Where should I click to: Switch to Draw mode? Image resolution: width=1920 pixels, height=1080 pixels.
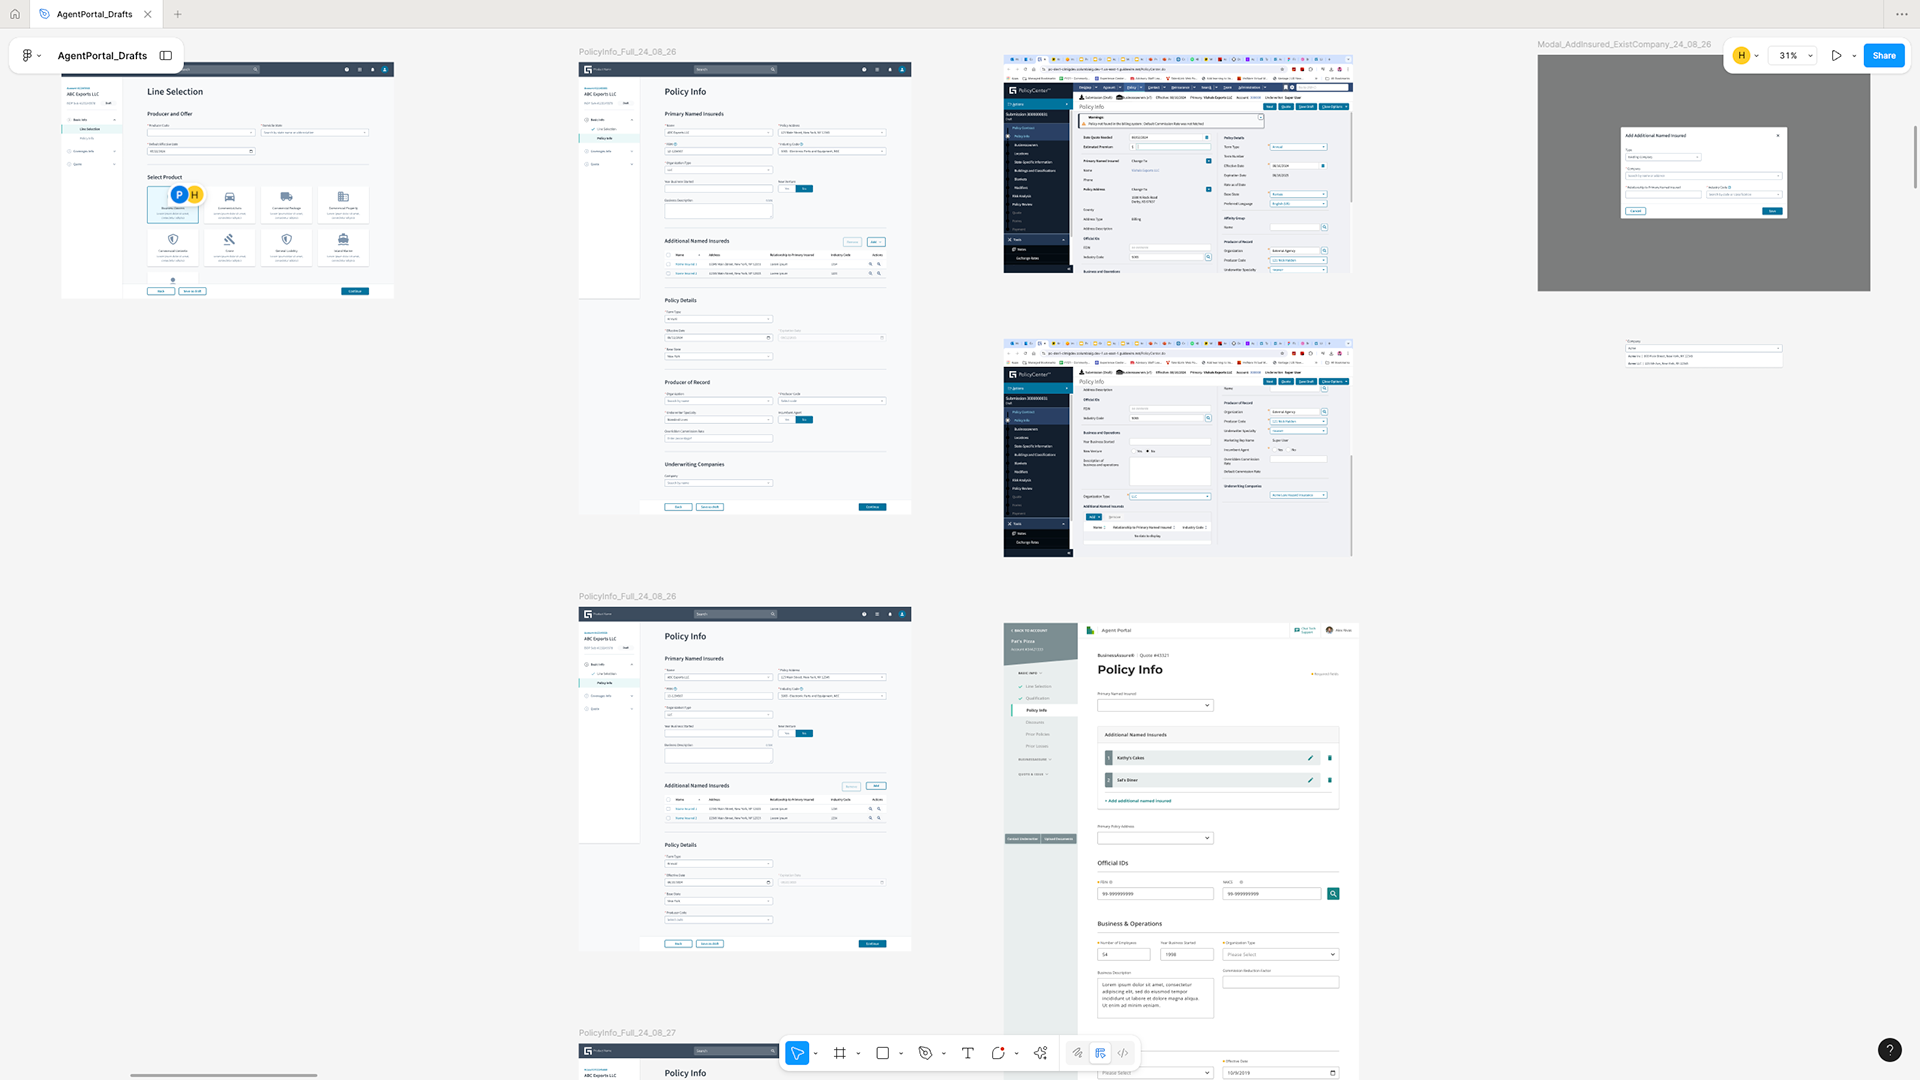pyautogui.click(x=1077, y=1053)
